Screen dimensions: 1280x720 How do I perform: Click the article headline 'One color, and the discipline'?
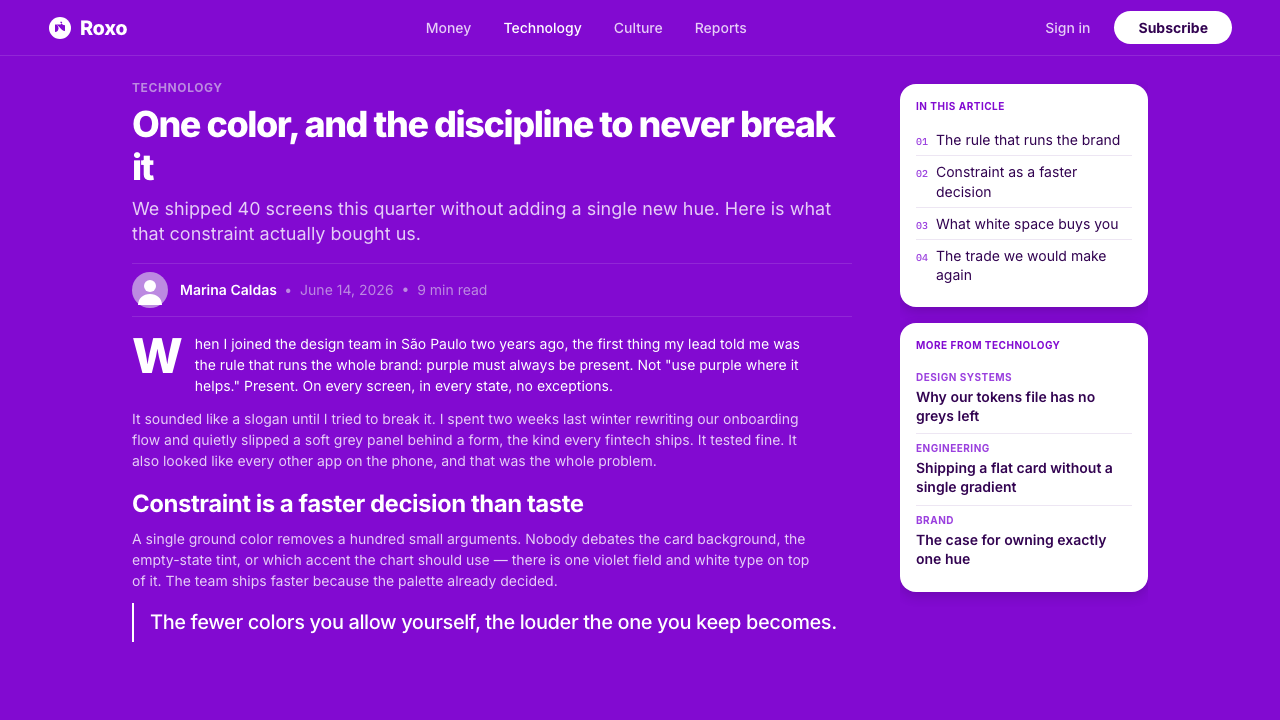point(484,145)
